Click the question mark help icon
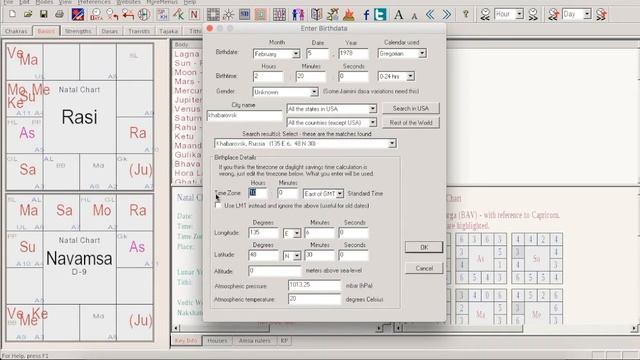Screen dimensions: 640x360 point(466,15)
